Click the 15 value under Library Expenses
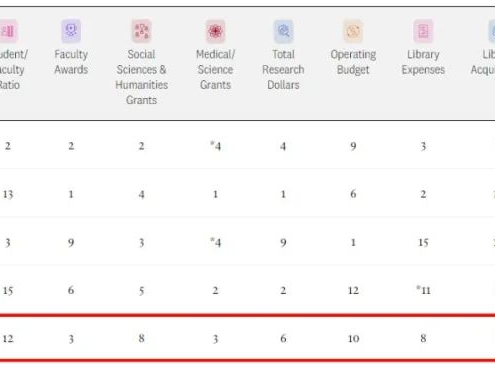 click(423, 242)
